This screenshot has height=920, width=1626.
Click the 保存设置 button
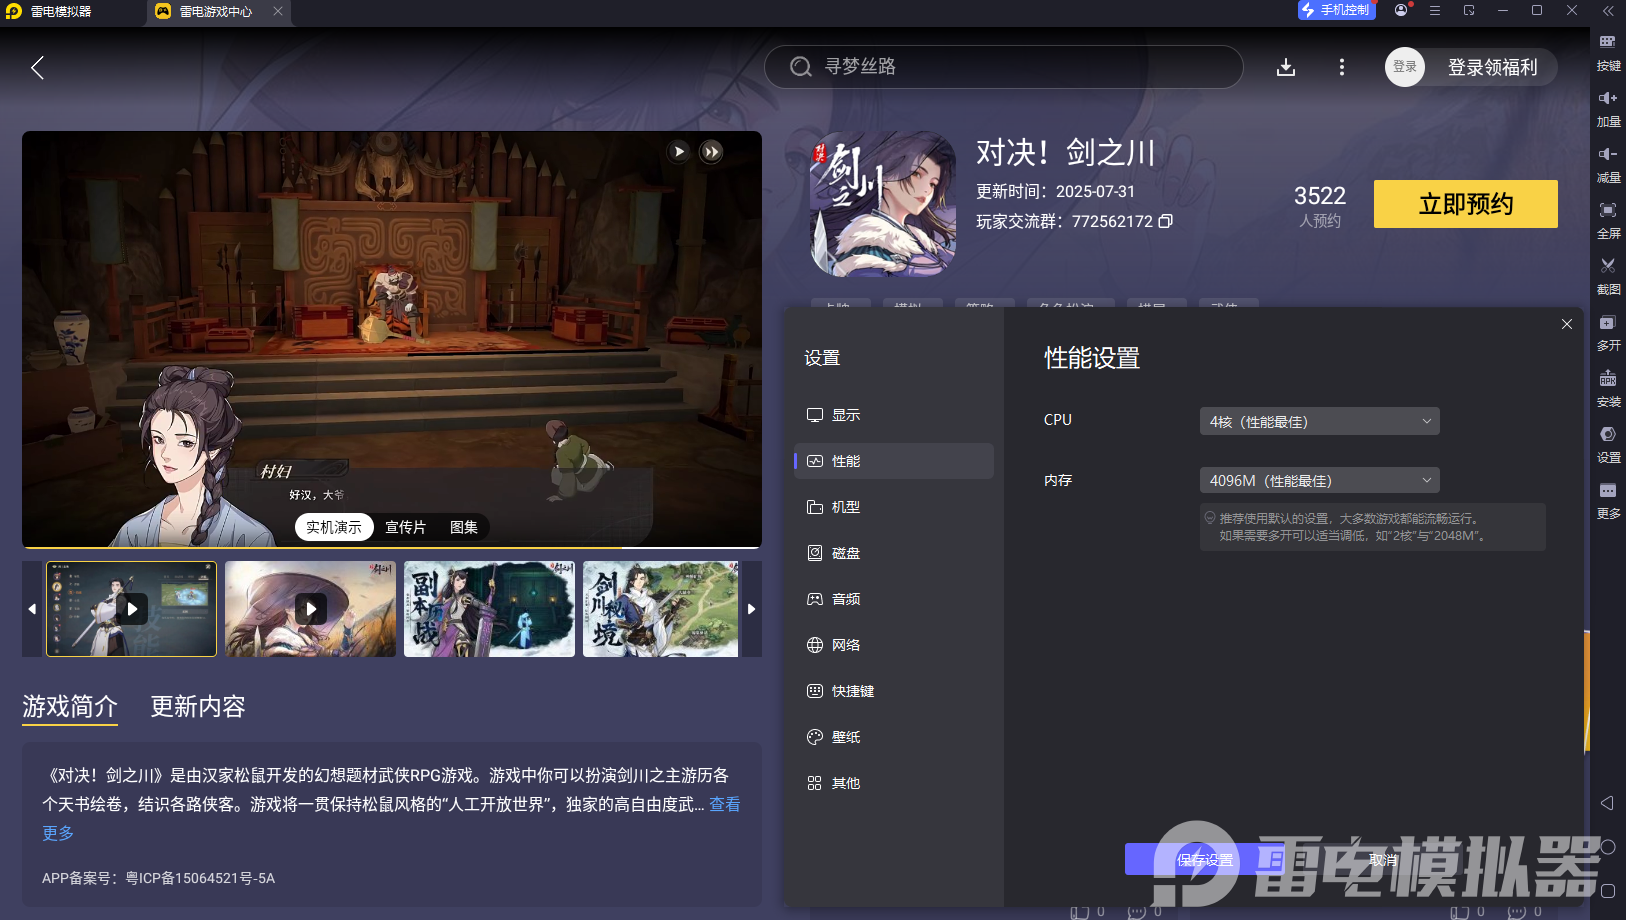click(x=1204, y=860)
